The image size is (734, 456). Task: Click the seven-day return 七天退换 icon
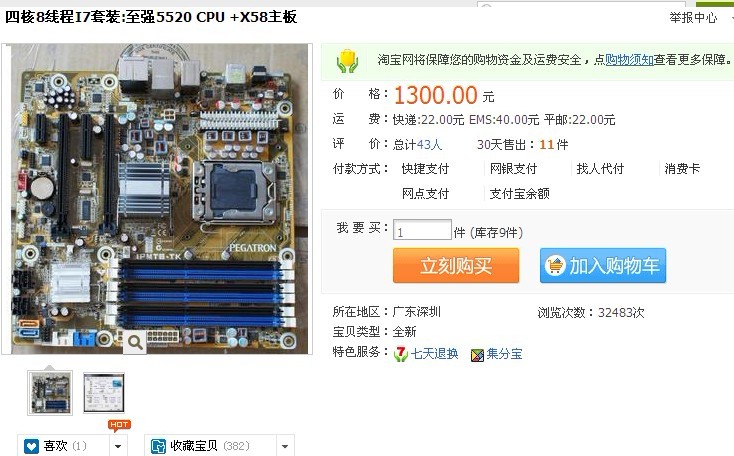click(x=401, y=354)
